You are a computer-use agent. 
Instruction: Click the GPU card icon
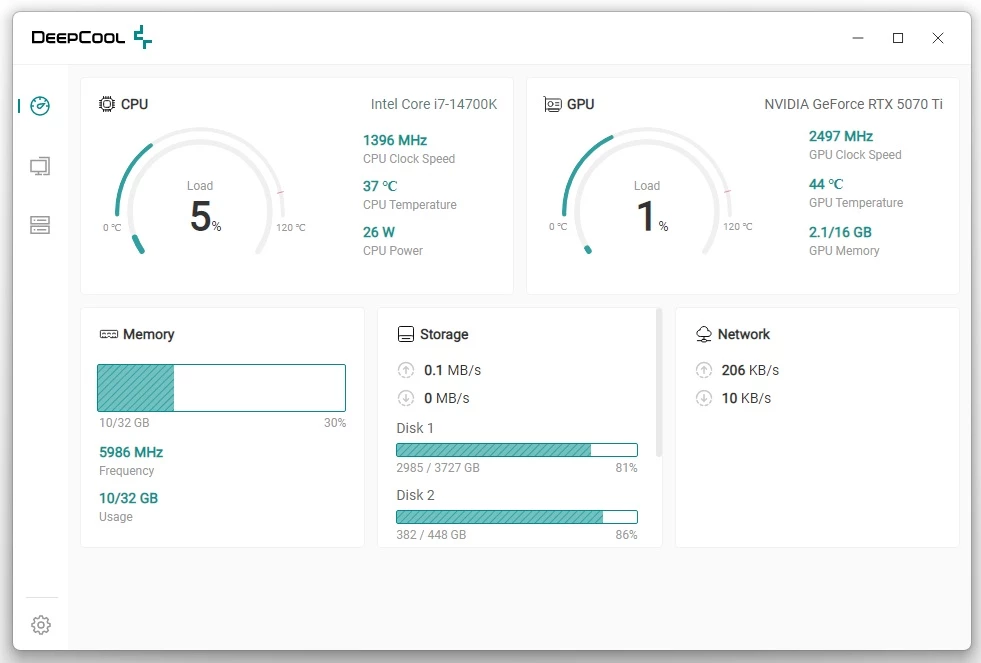click(x=552, y=104)
